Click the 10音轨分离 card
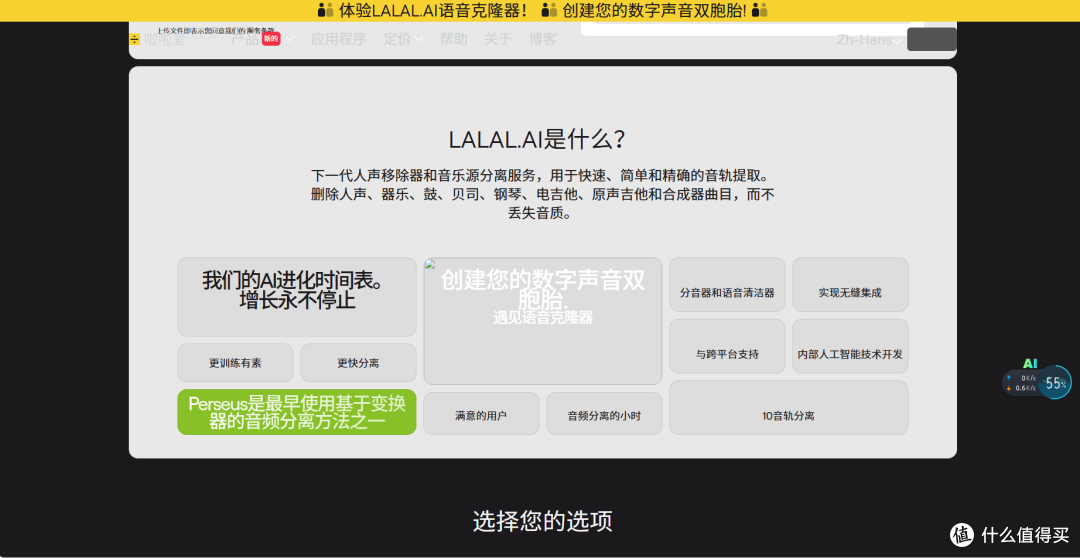This screenshot has height=558, width=1080. pos(789,408)
